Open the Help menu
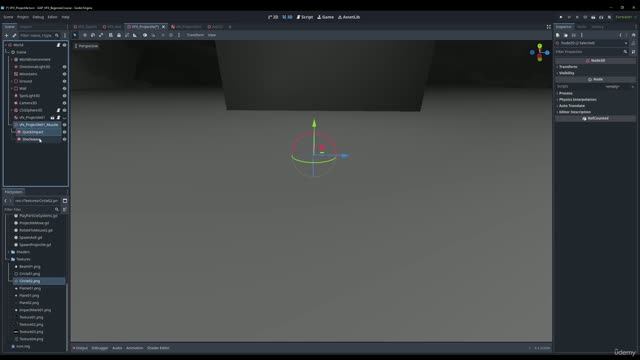The image size is (640, 360). click(65, 17)
